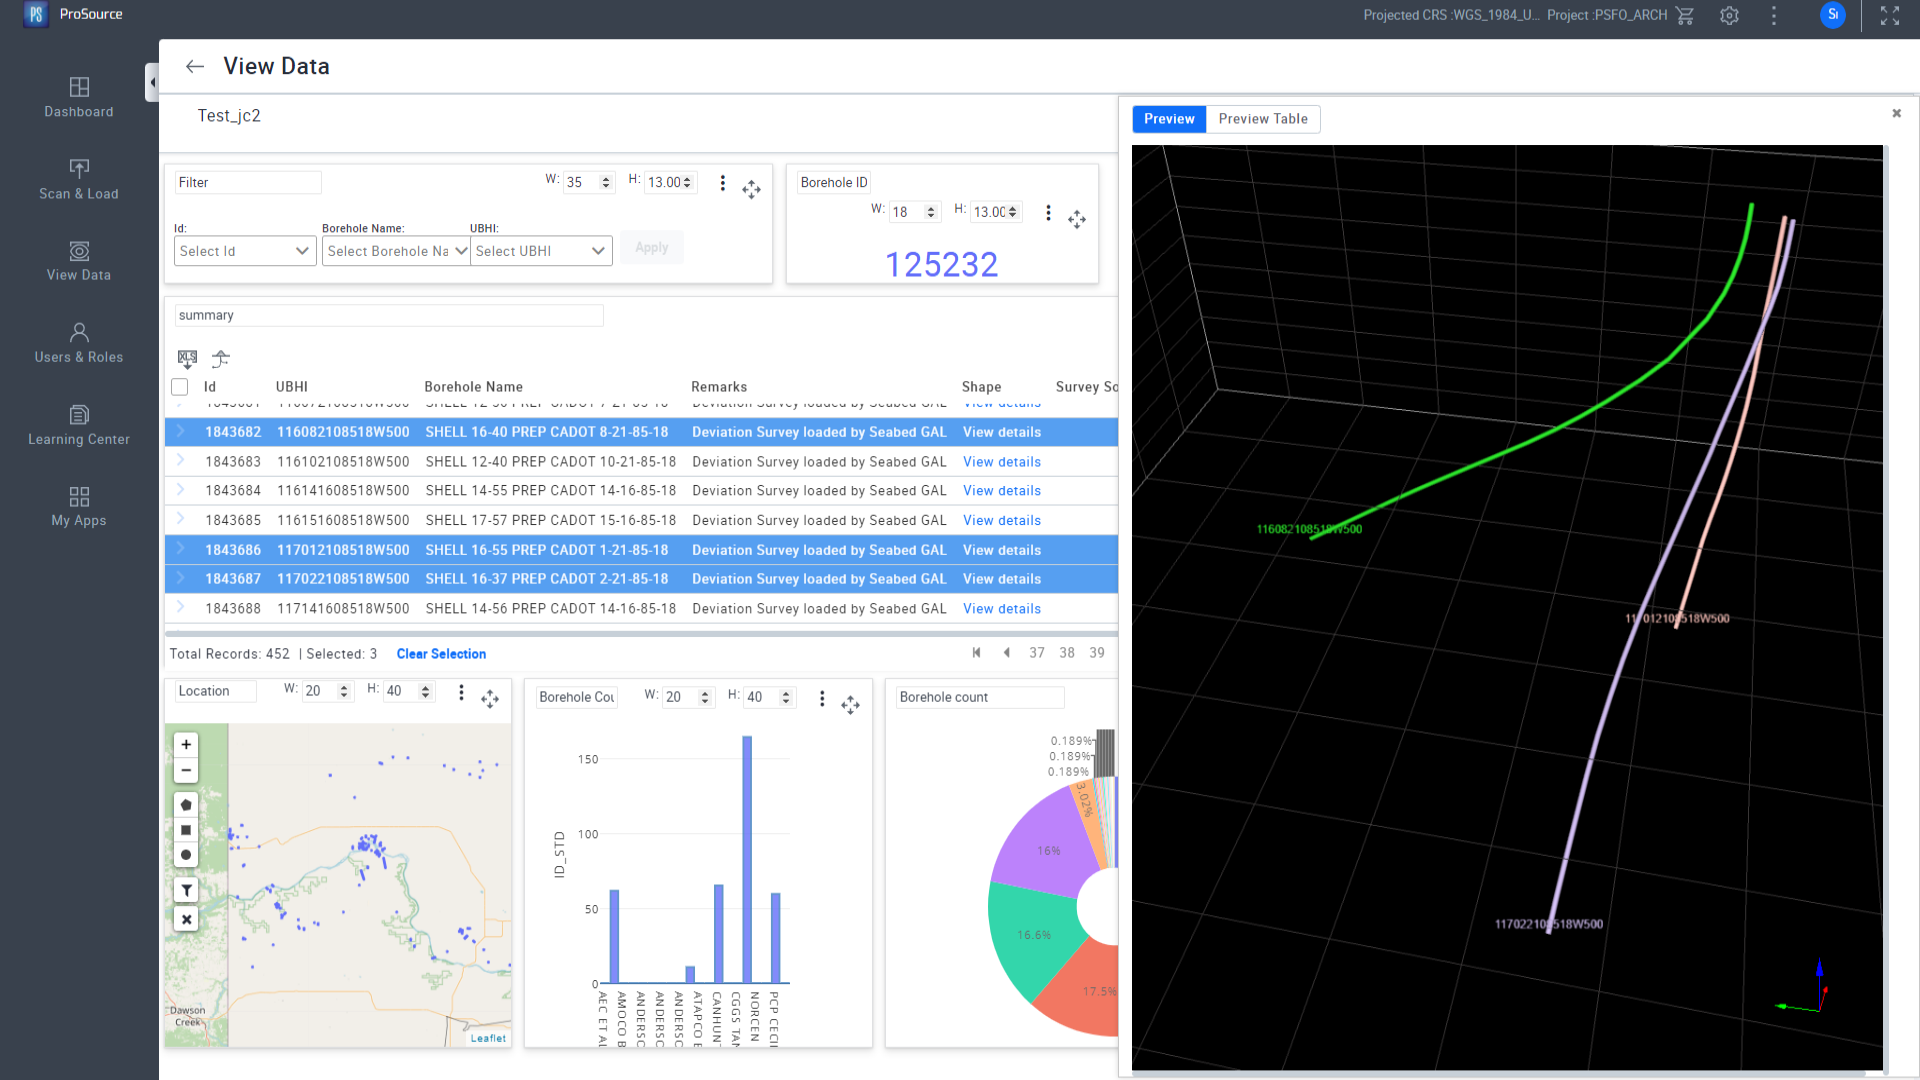Click the Clear Selection link

(440, 654)
